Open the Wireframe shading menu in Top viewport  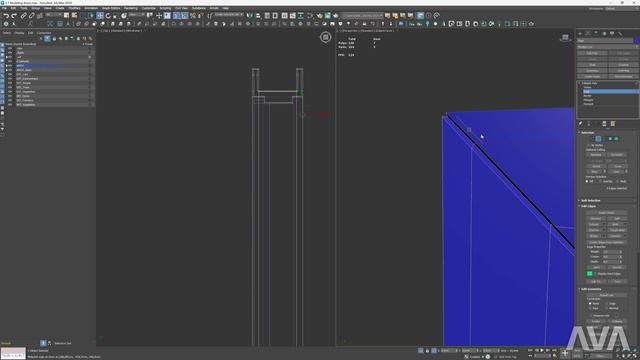133,31
